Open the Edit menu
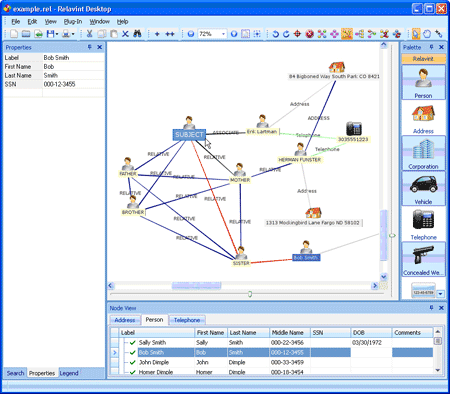 [32, 22]
